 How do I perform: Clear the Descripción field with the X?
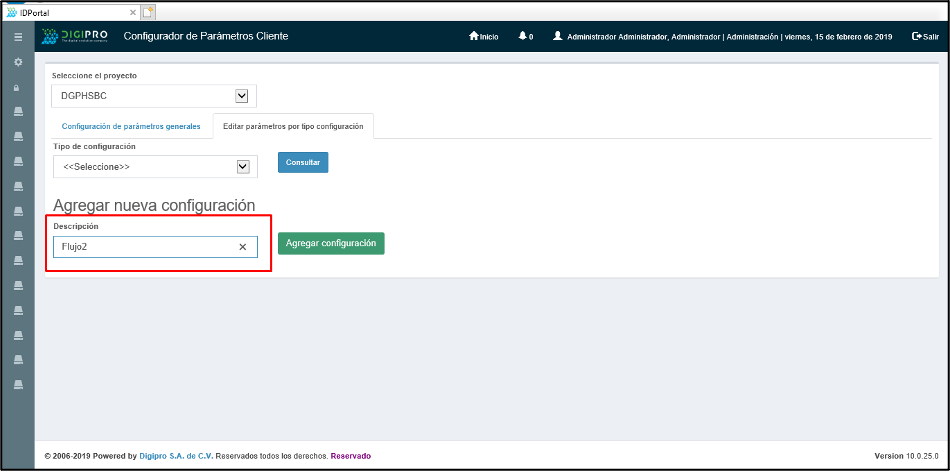point(242,247)
